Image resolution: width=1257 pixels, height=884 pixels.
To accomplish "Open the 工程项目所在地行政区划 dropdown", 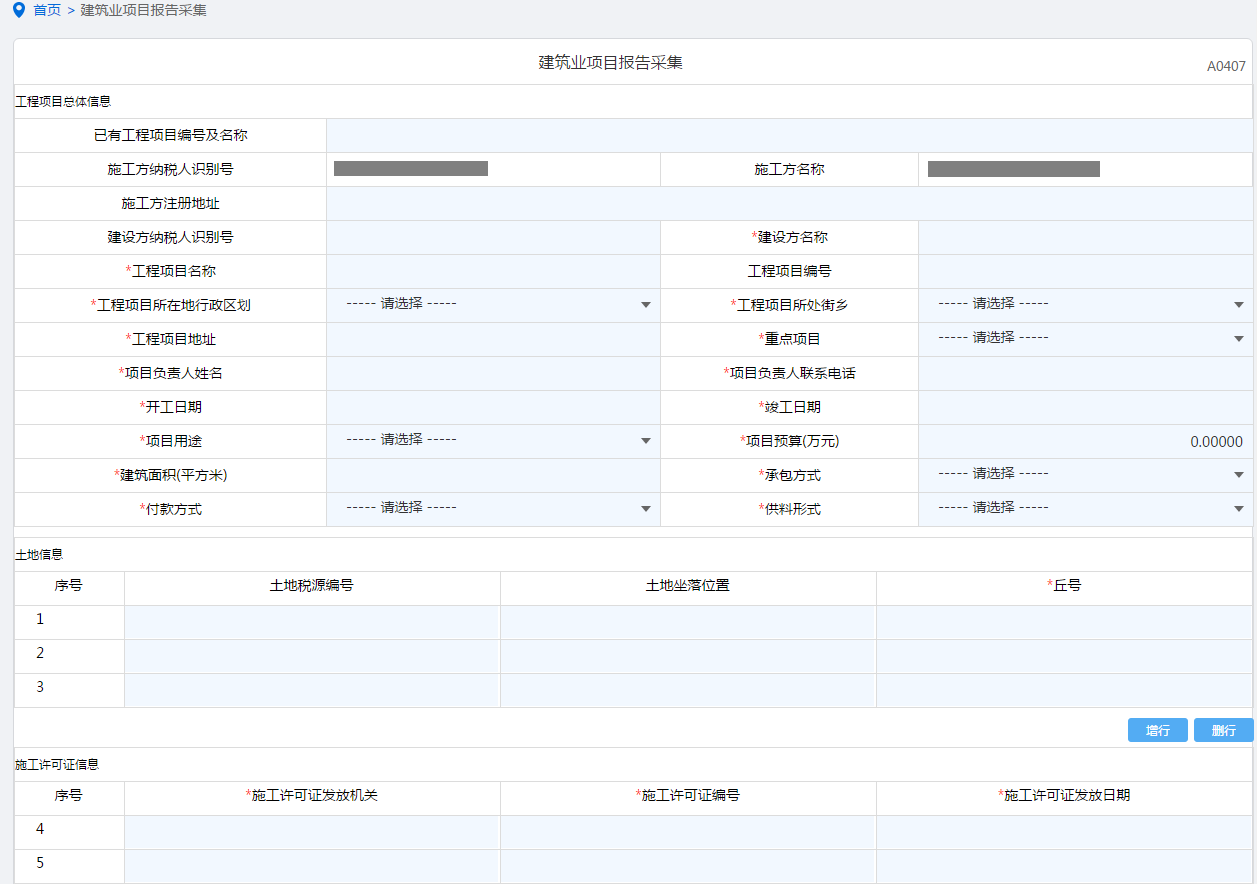I will click(x=493, y=305).
